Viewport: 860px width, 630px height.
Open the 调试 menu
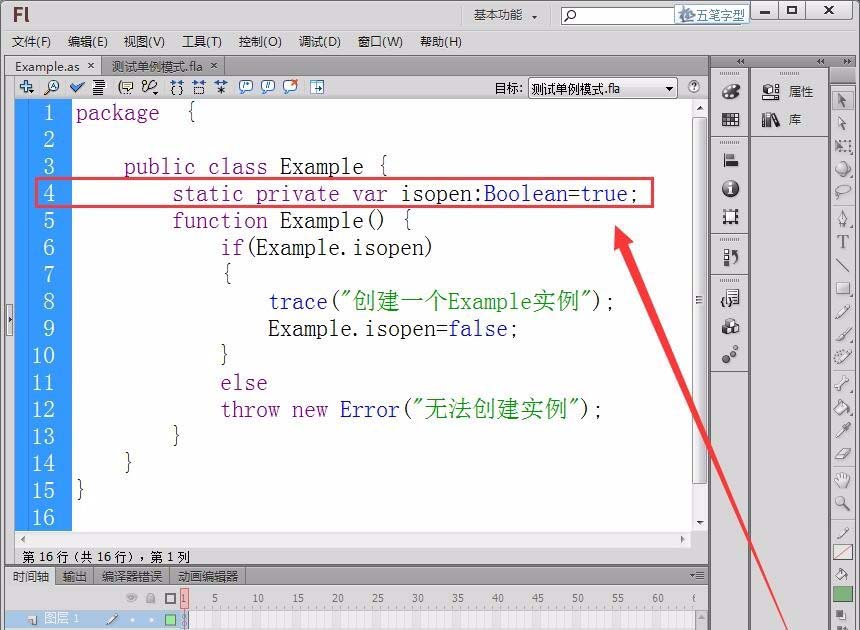coord(318,41)
